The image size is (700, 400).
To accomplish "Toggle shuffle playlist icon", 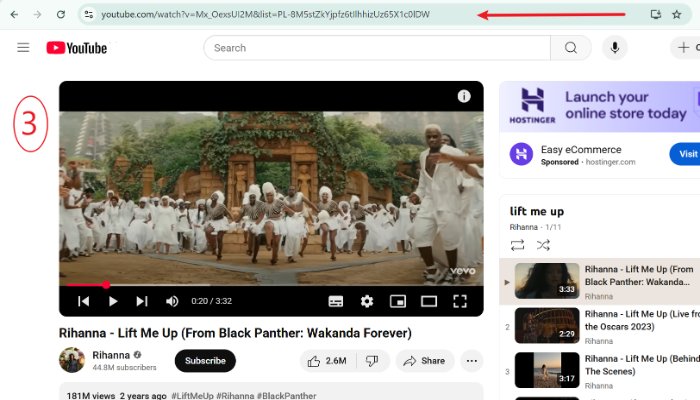I will coord(543,245).
